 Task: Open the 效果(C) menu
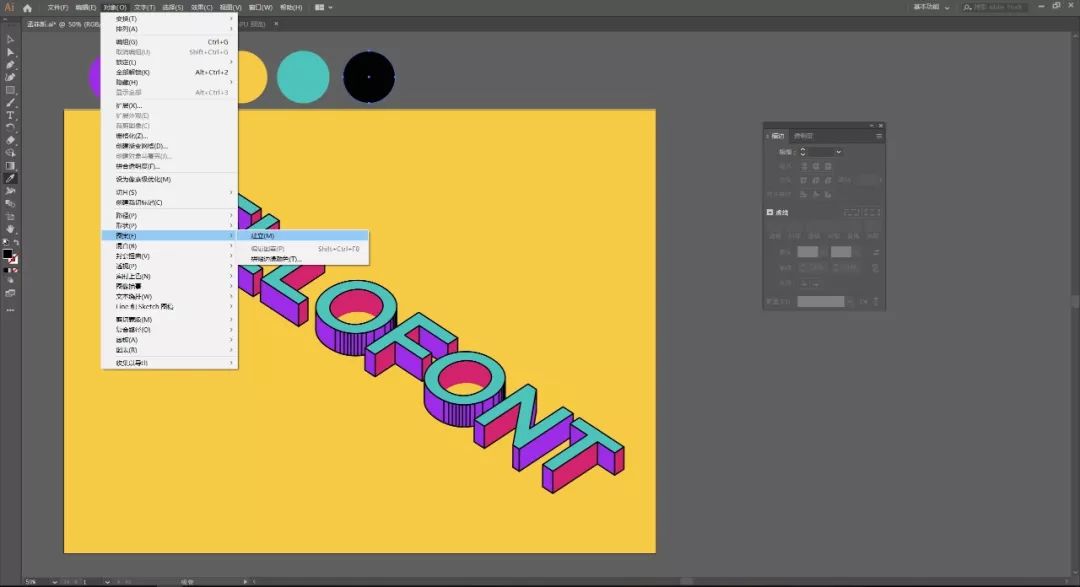click(x=202, y=7)
